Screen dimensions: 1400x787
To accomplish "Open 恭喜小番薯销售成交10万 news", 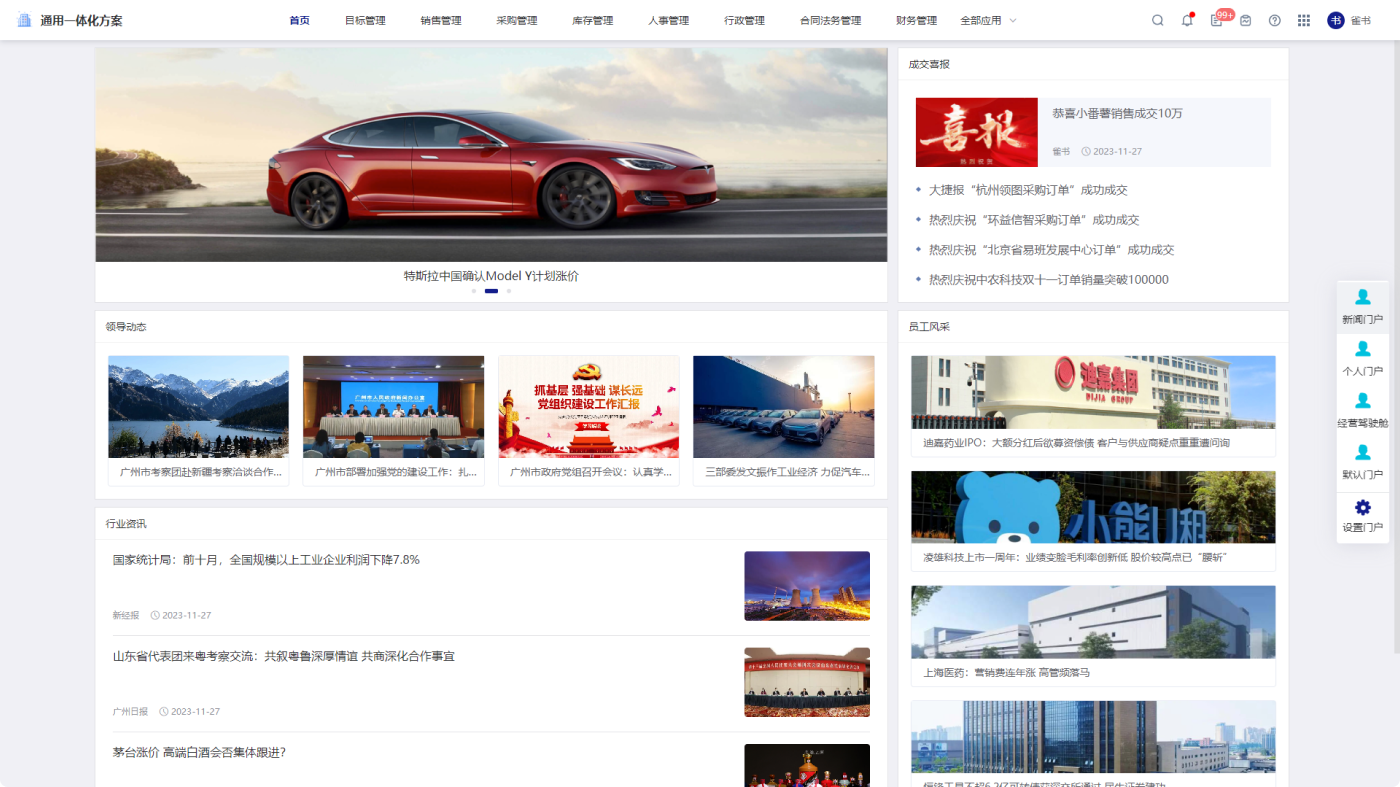I will click(1117, 113).
